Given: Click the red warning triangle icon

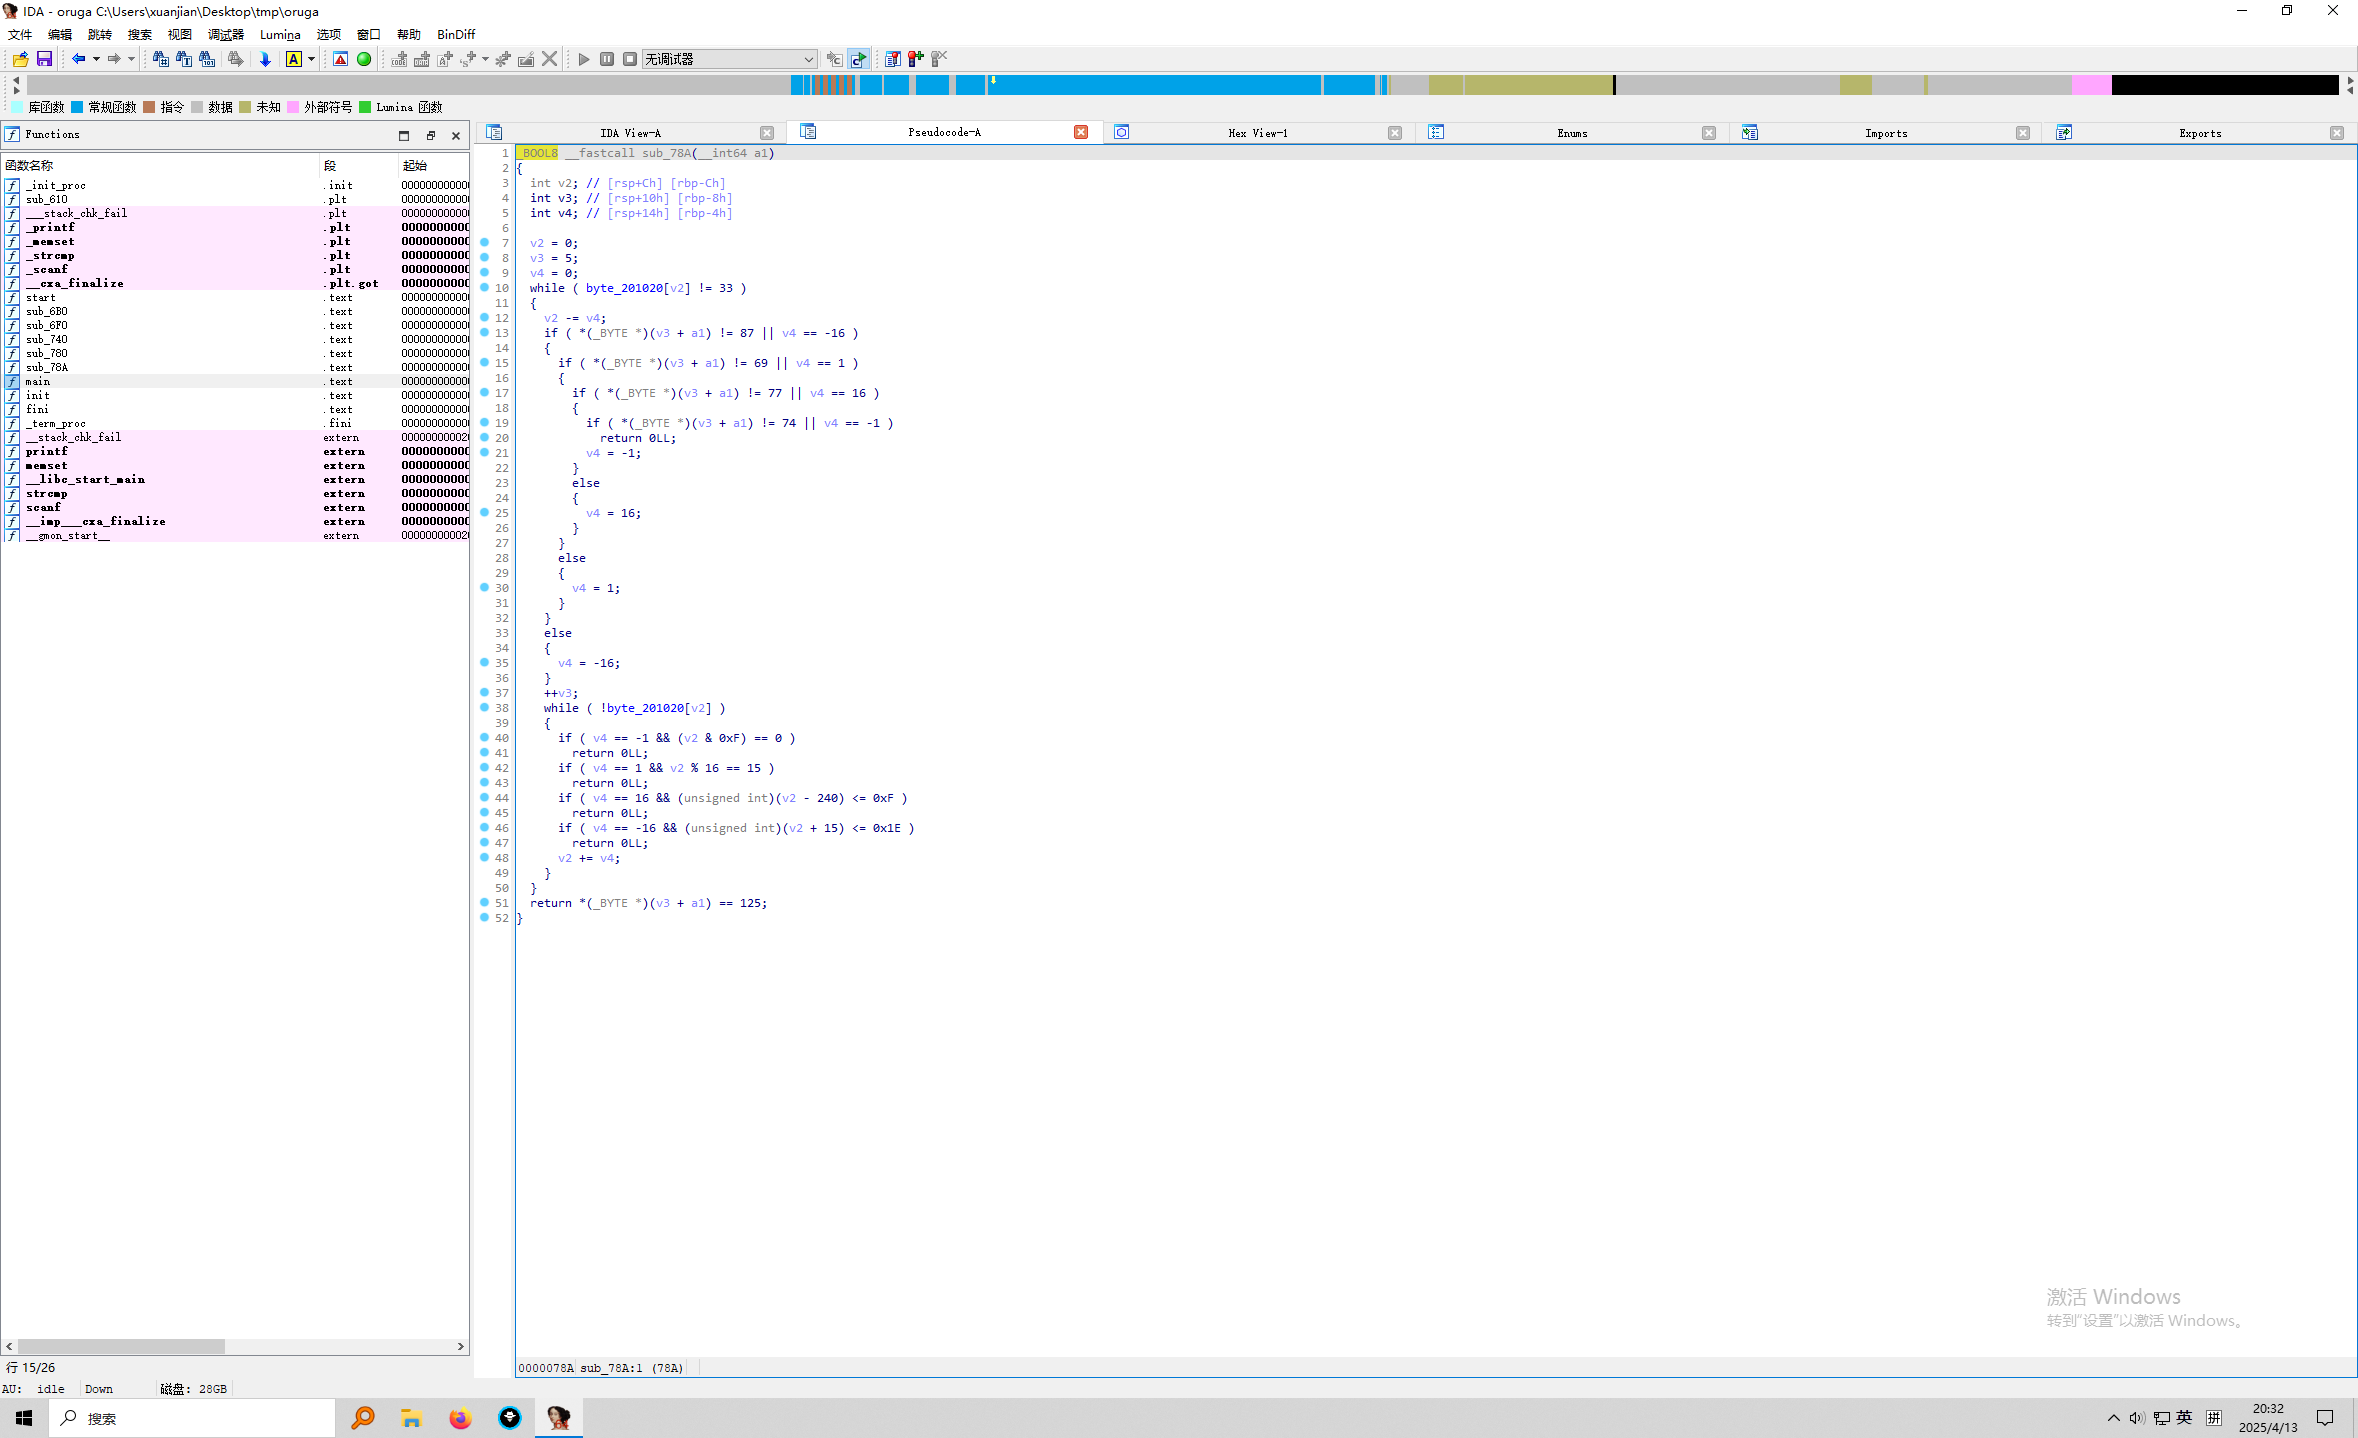Looking at the screenshot, I should pyautogui.click(x=341, y=59).
